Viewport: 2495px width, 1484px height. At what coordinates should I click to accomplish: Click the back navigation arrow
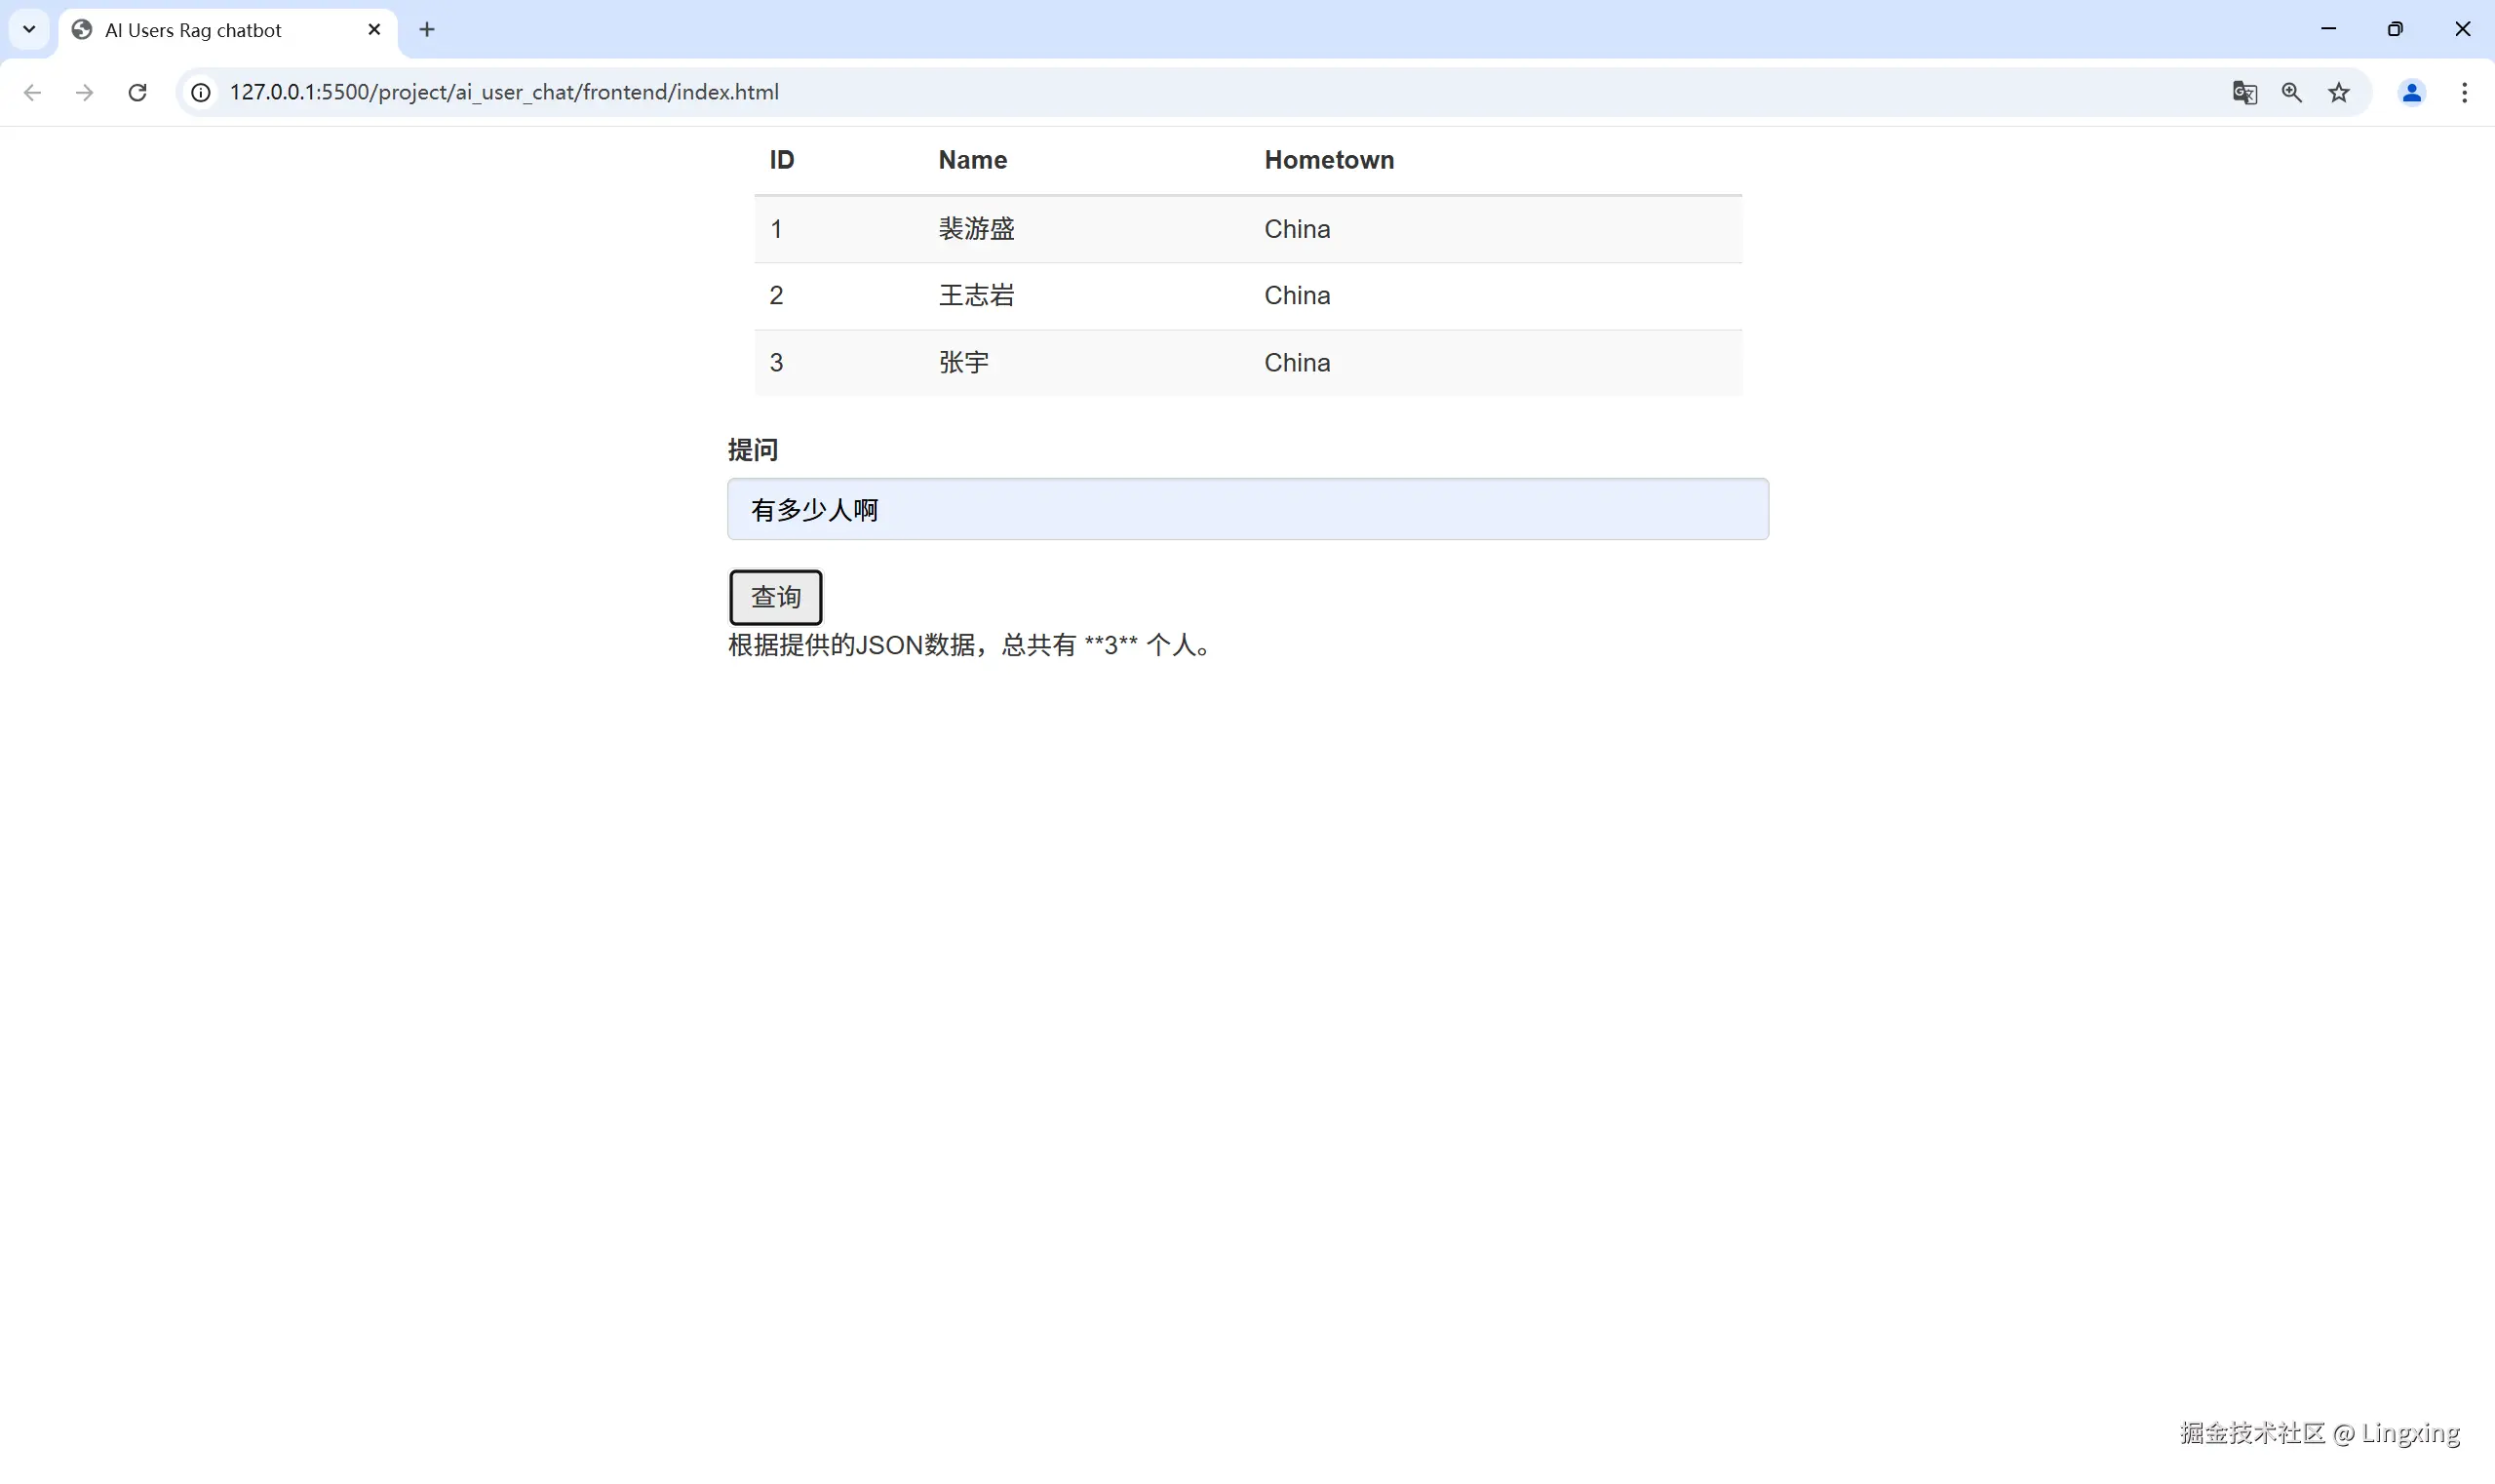32,91
